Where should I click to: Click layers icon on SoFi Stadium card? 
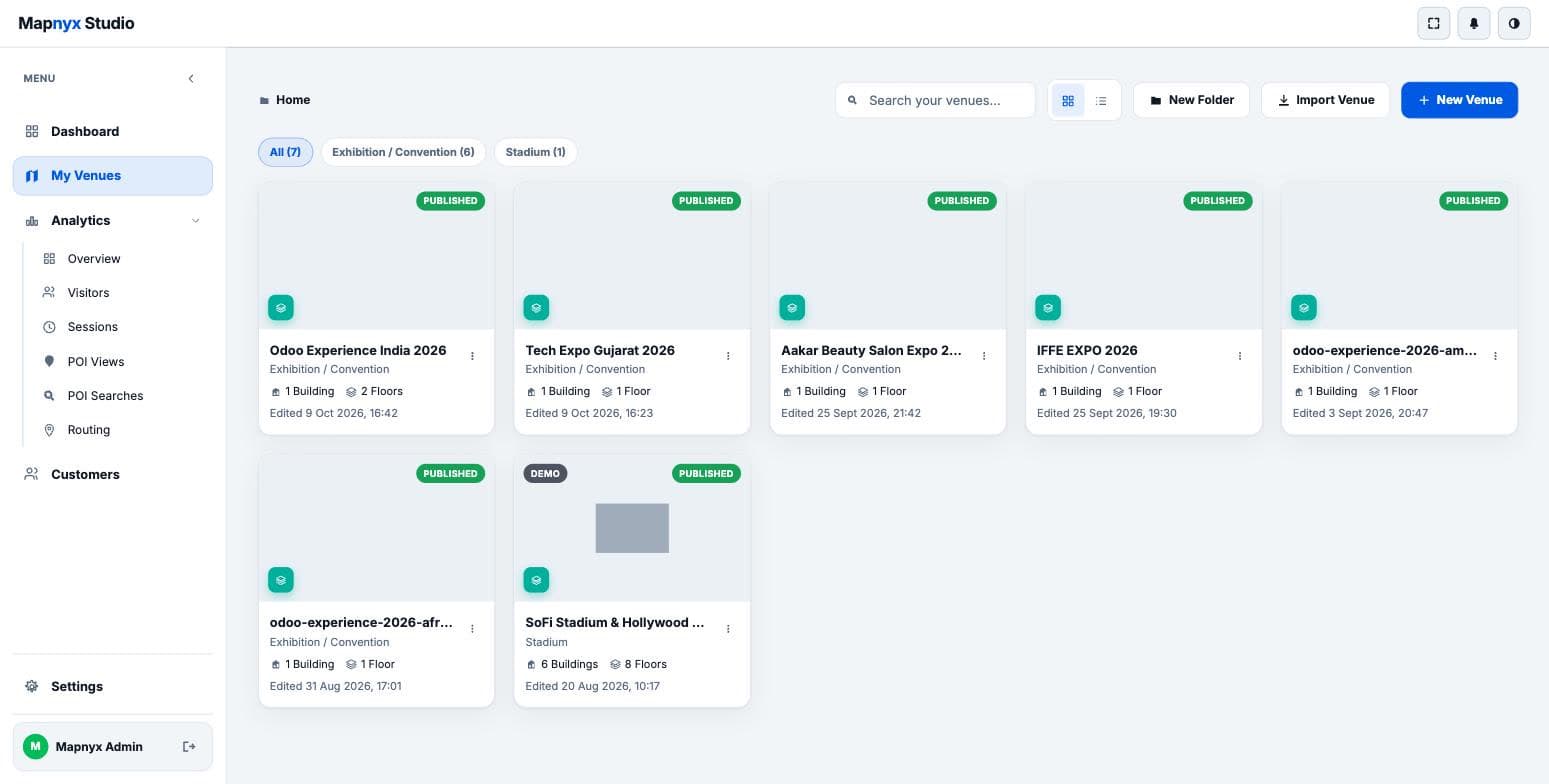(x=536, y=580)
